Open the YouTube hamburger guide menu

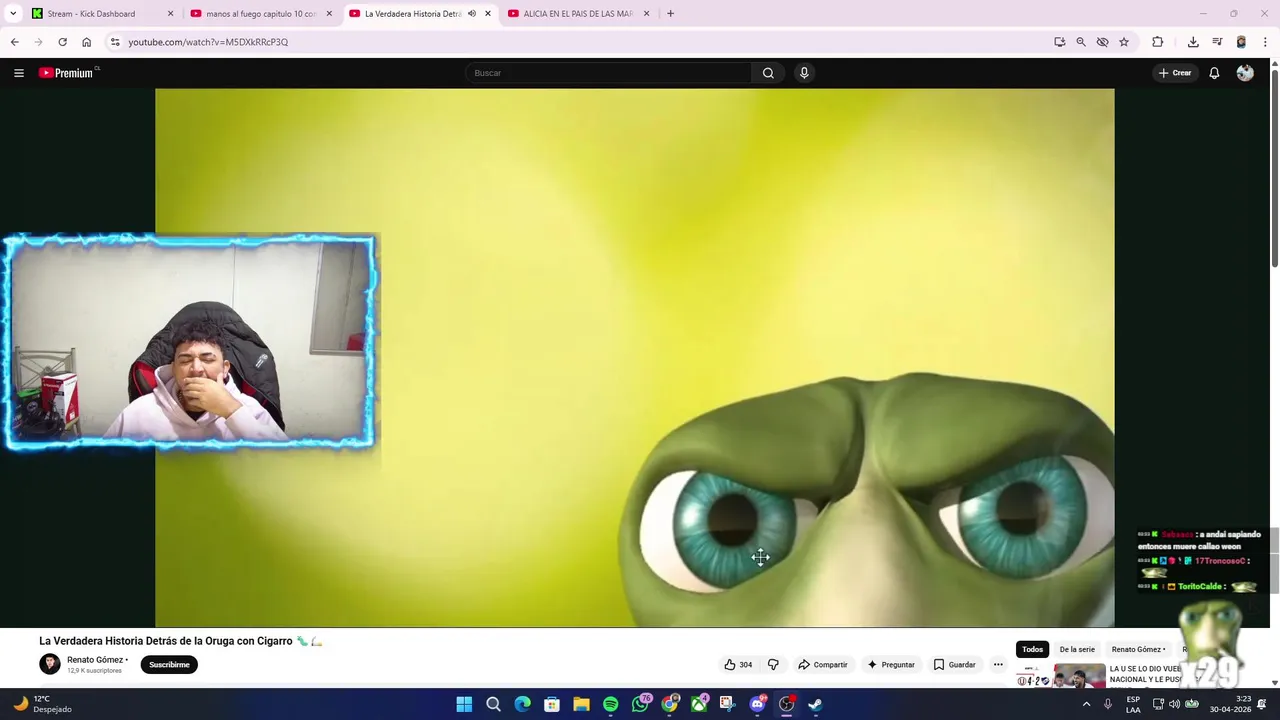(x=18, y=73)
